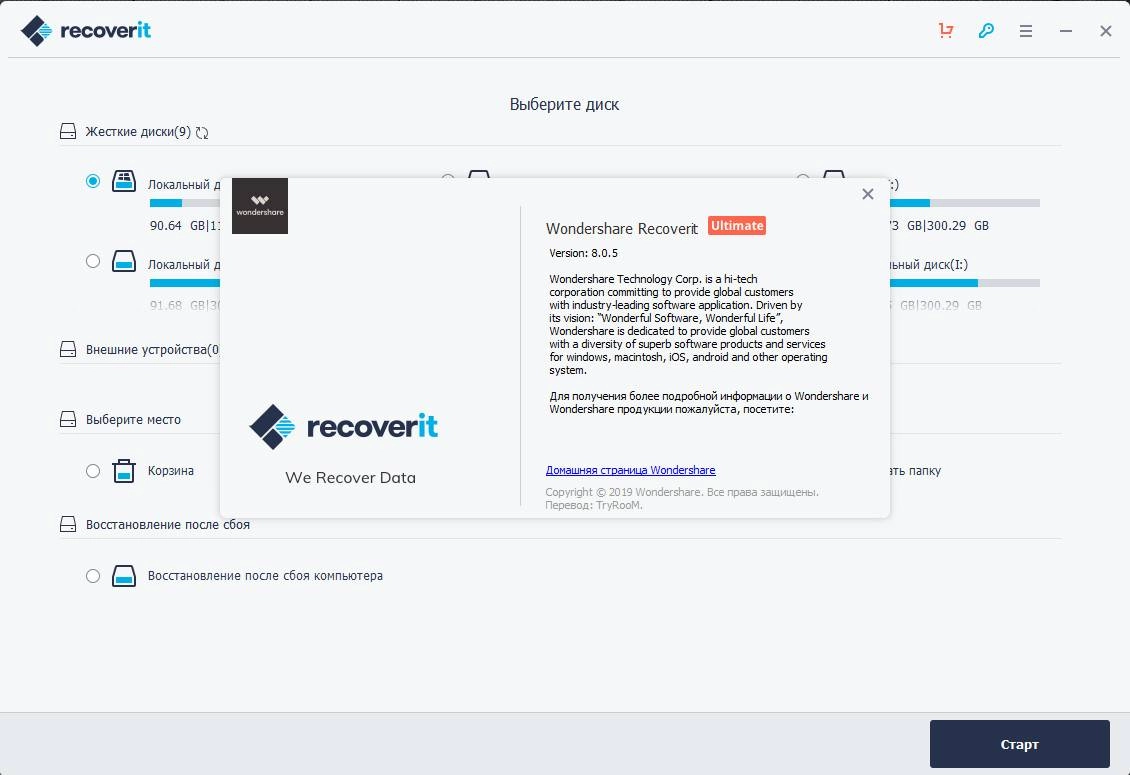
Task: Click 'Перевод: TryRooM.' text
Action: point(594,505)
